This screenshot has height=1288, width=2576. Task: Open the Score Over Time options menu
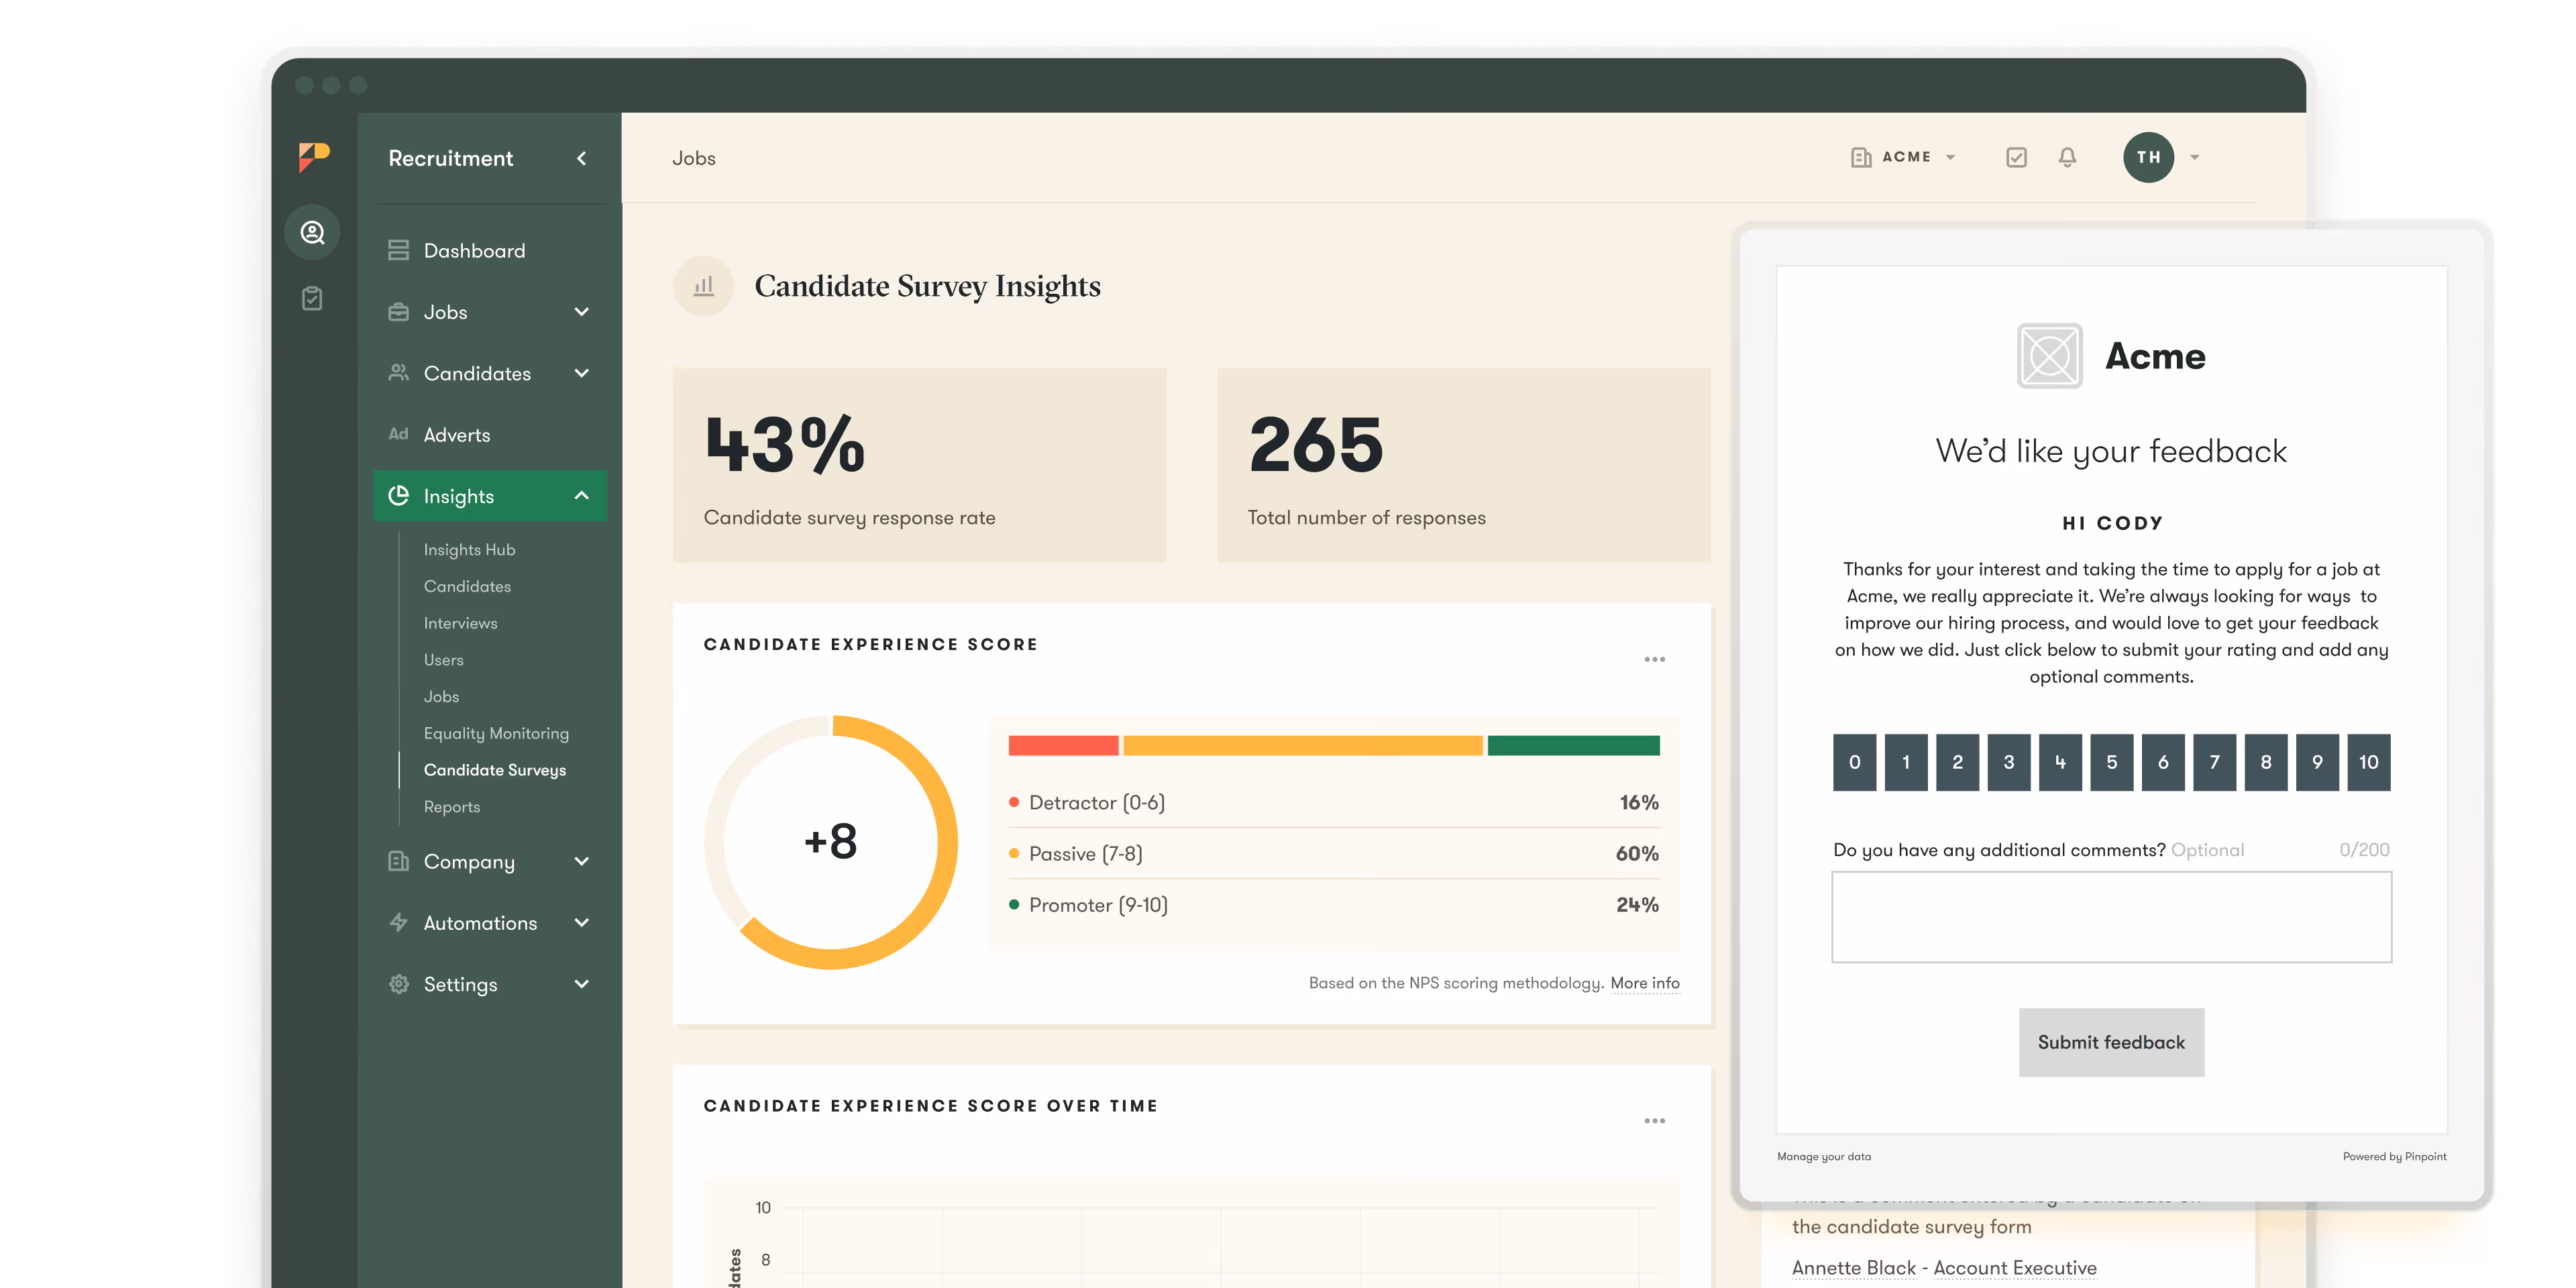click(1654, 1120)
